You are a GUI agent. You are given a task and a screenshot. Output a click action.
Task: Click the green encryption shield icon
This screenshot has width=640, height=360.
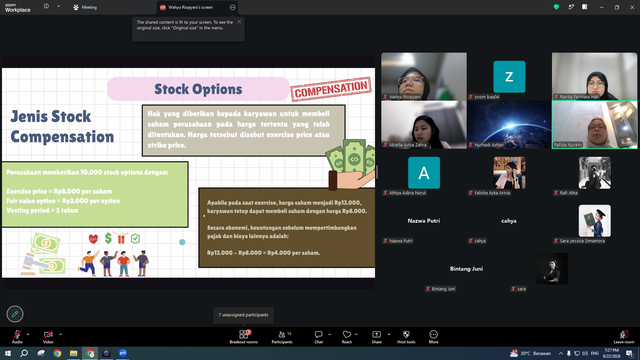[556, 7]
